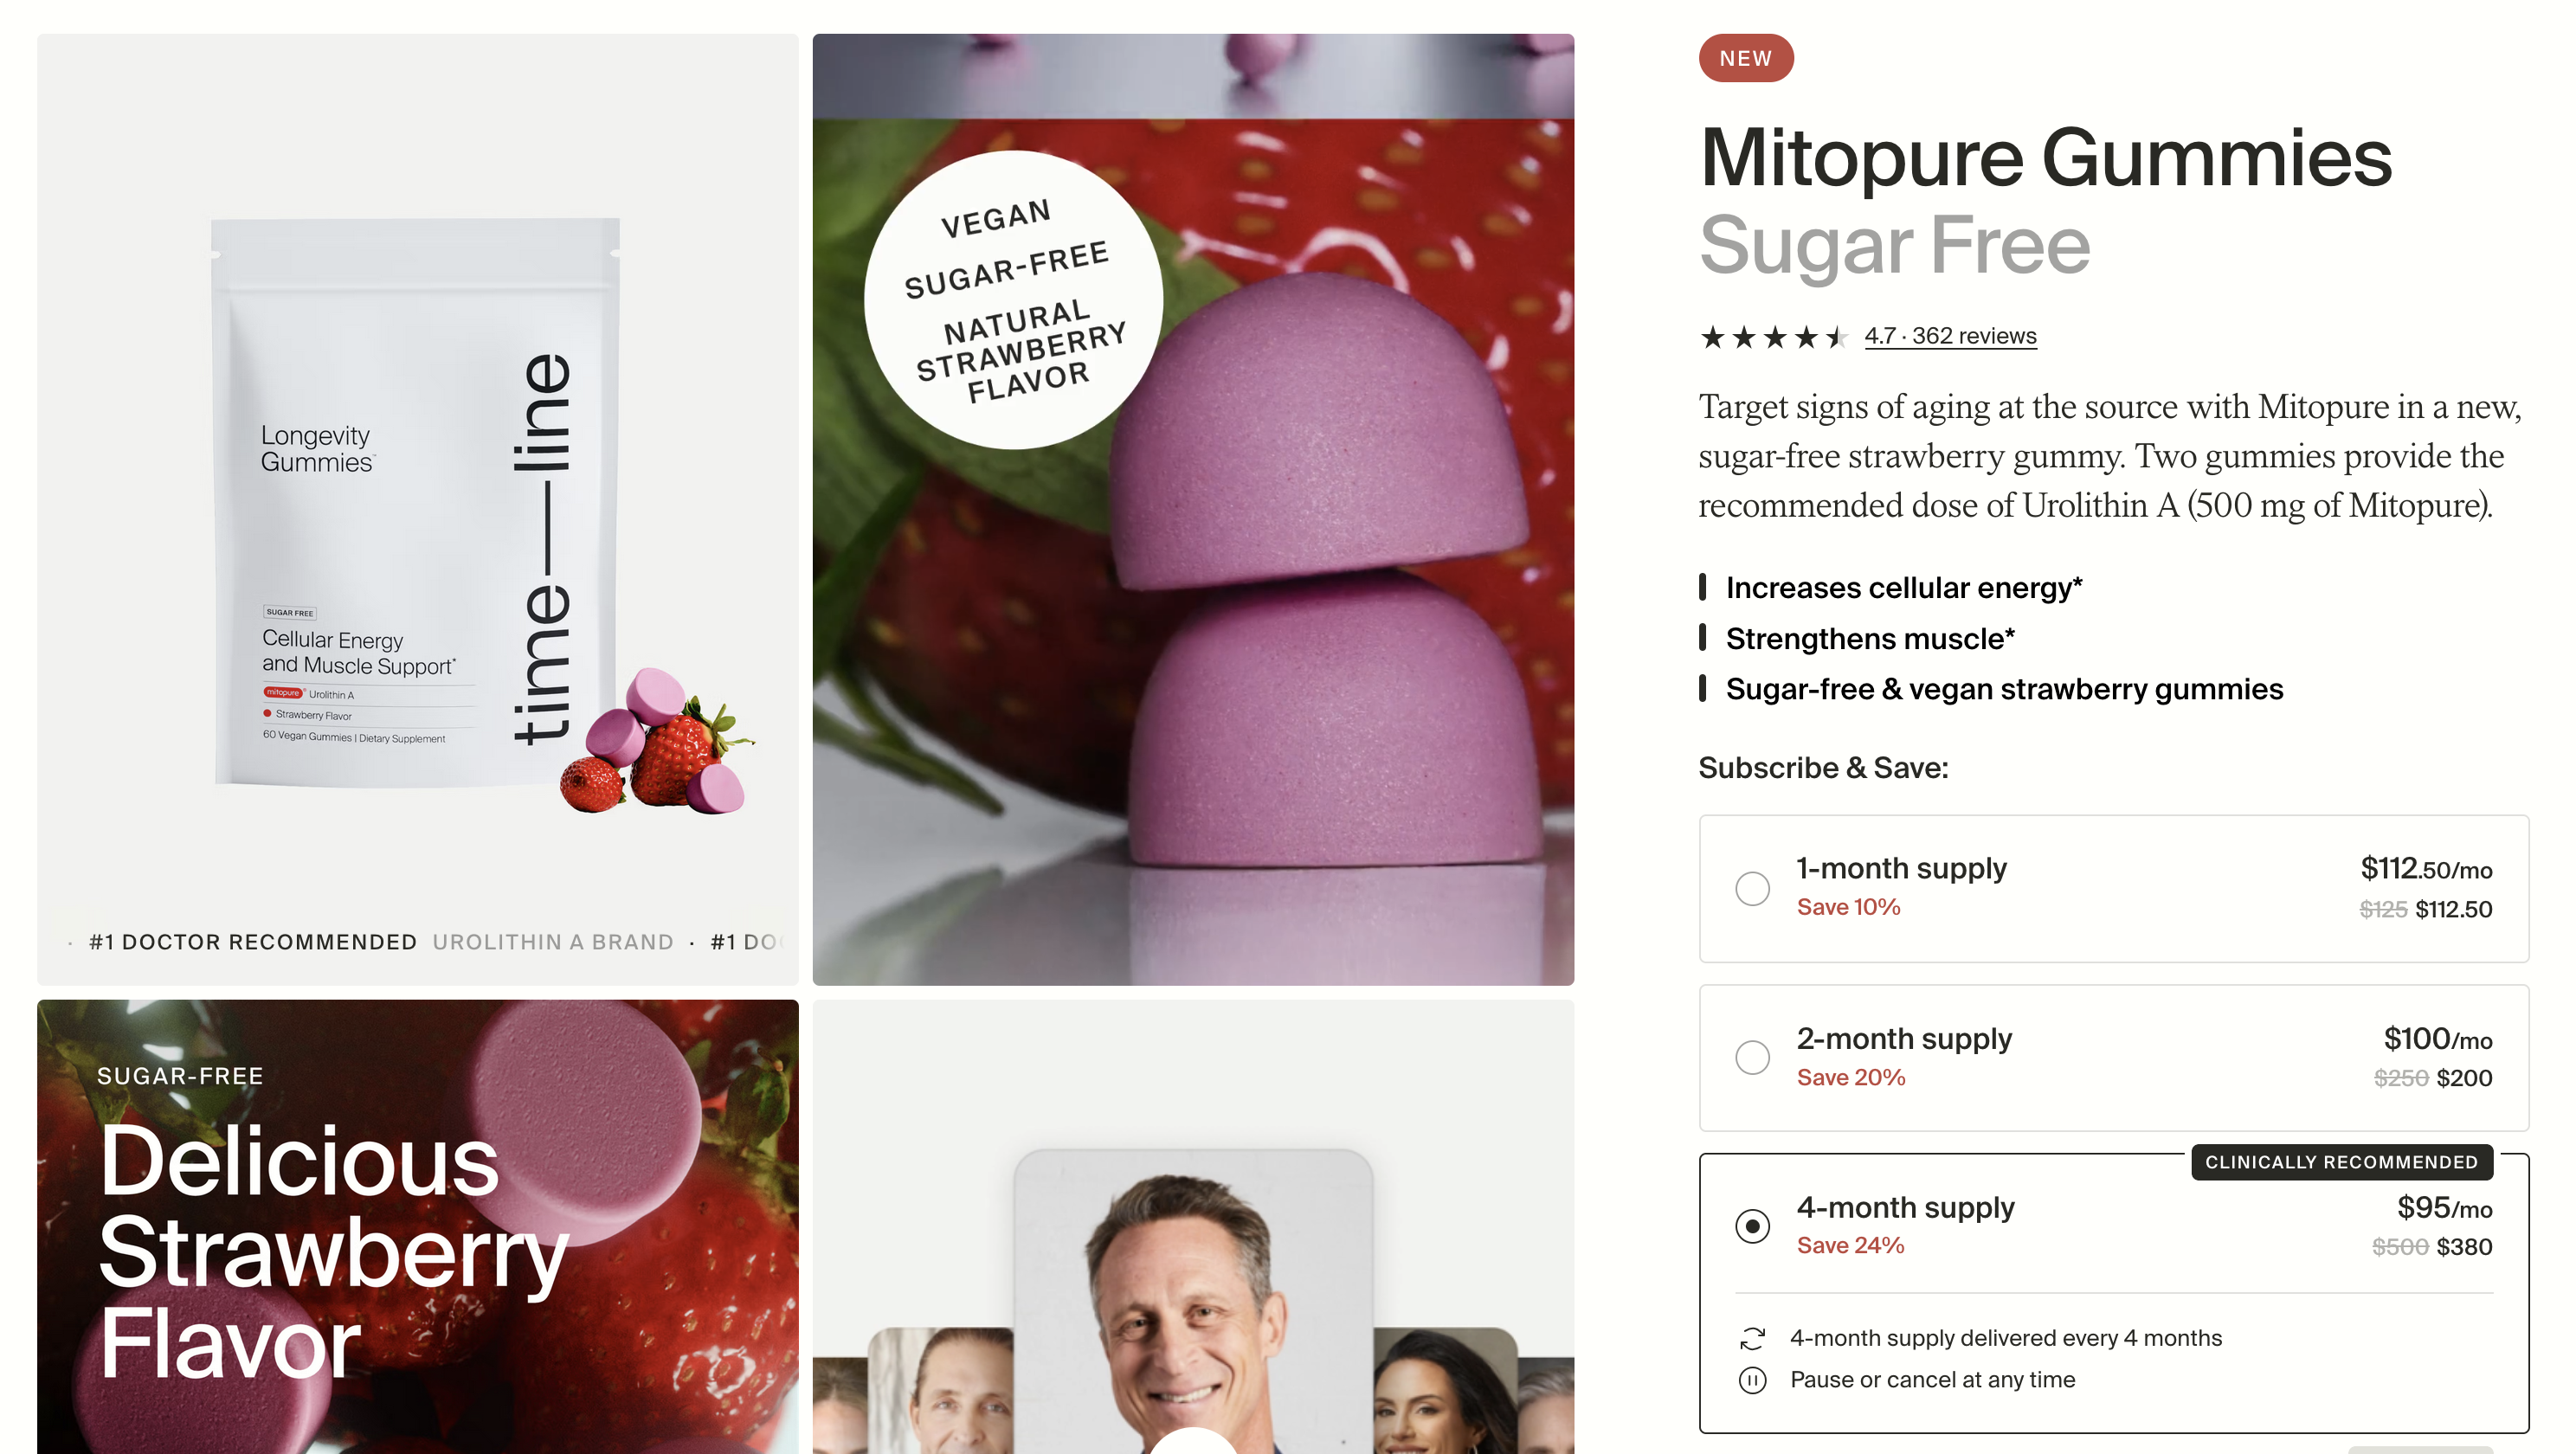Viewport: 2576px width, 1454px height.
Task: Select the 4-month supply radio button
Action: 1752,1226
